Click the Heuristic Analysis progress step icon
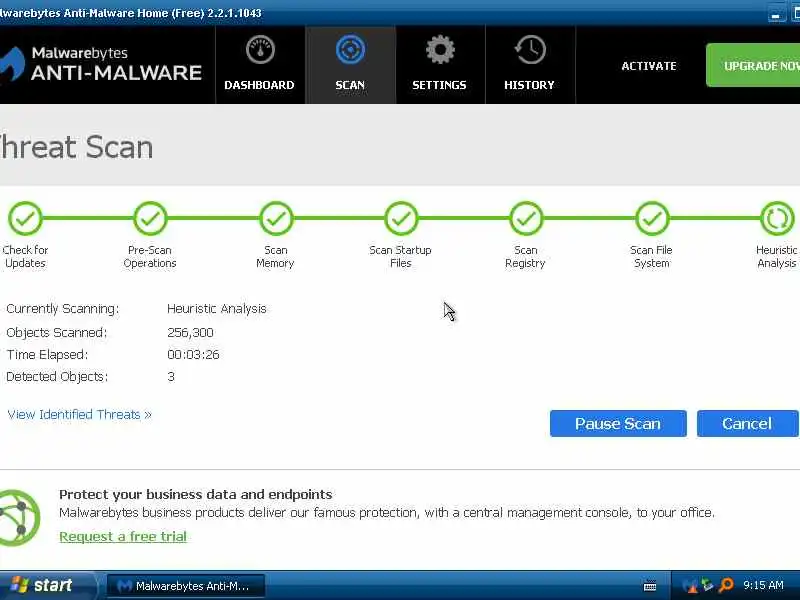This screenshot has height=600, width=800. [777, 219]
